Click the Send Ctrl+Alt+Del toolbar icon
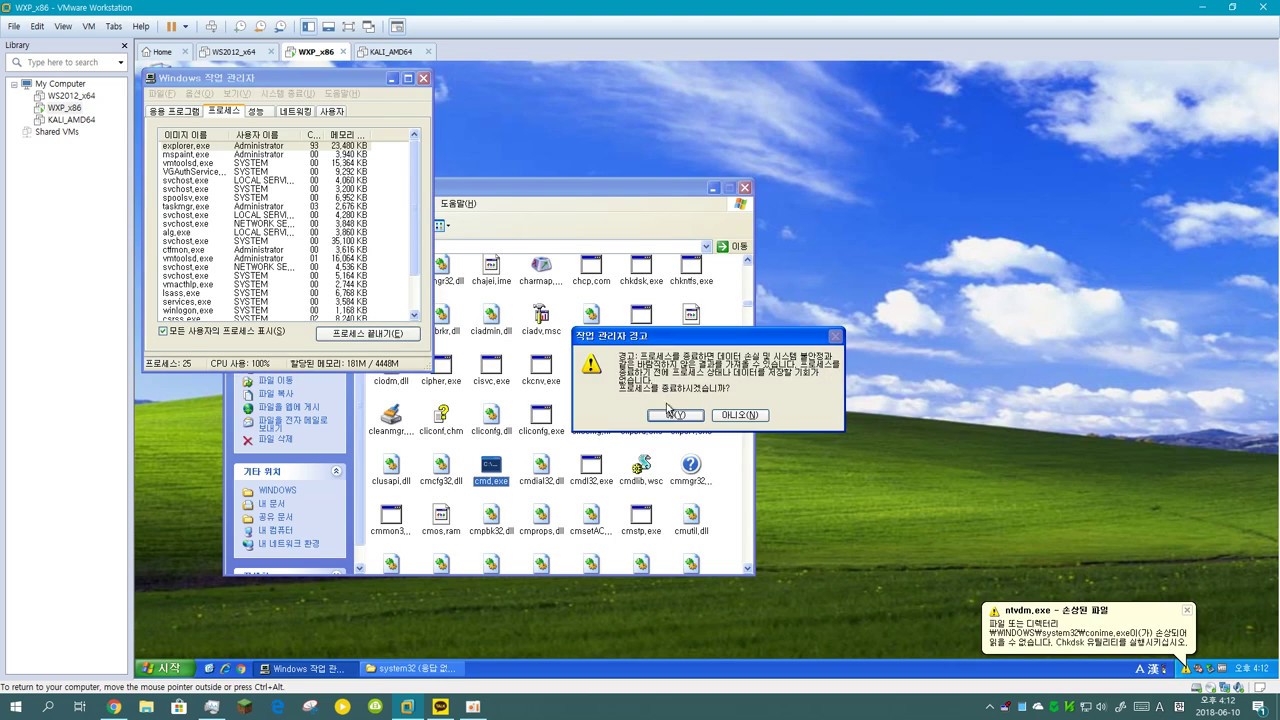 point(210,26)
